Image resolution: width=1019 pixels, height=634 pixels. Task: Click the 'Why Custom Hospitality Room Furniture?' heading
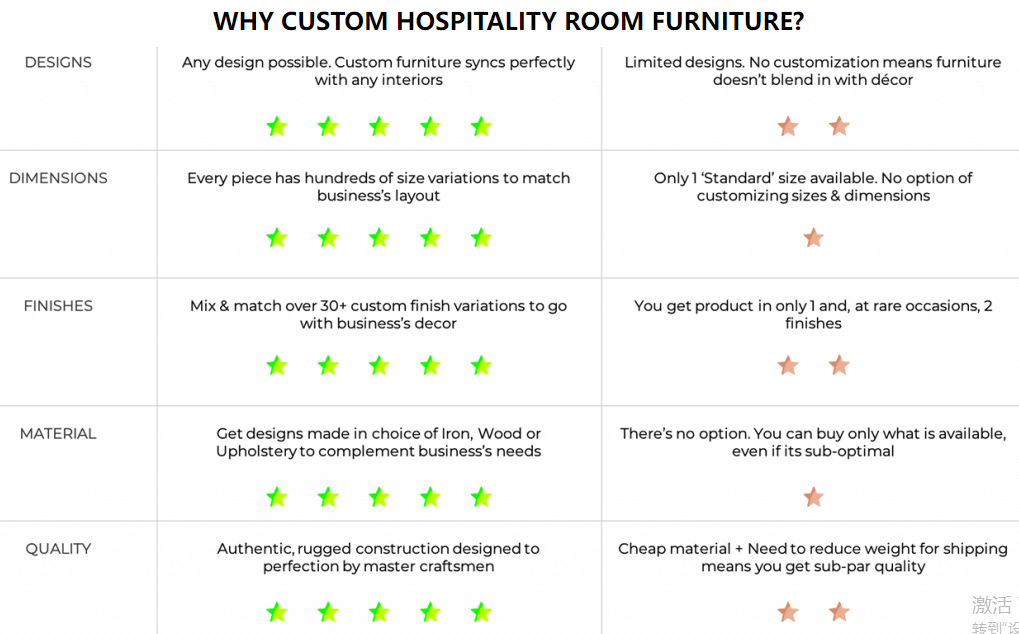pyautogui.click(x=509, y=21)
